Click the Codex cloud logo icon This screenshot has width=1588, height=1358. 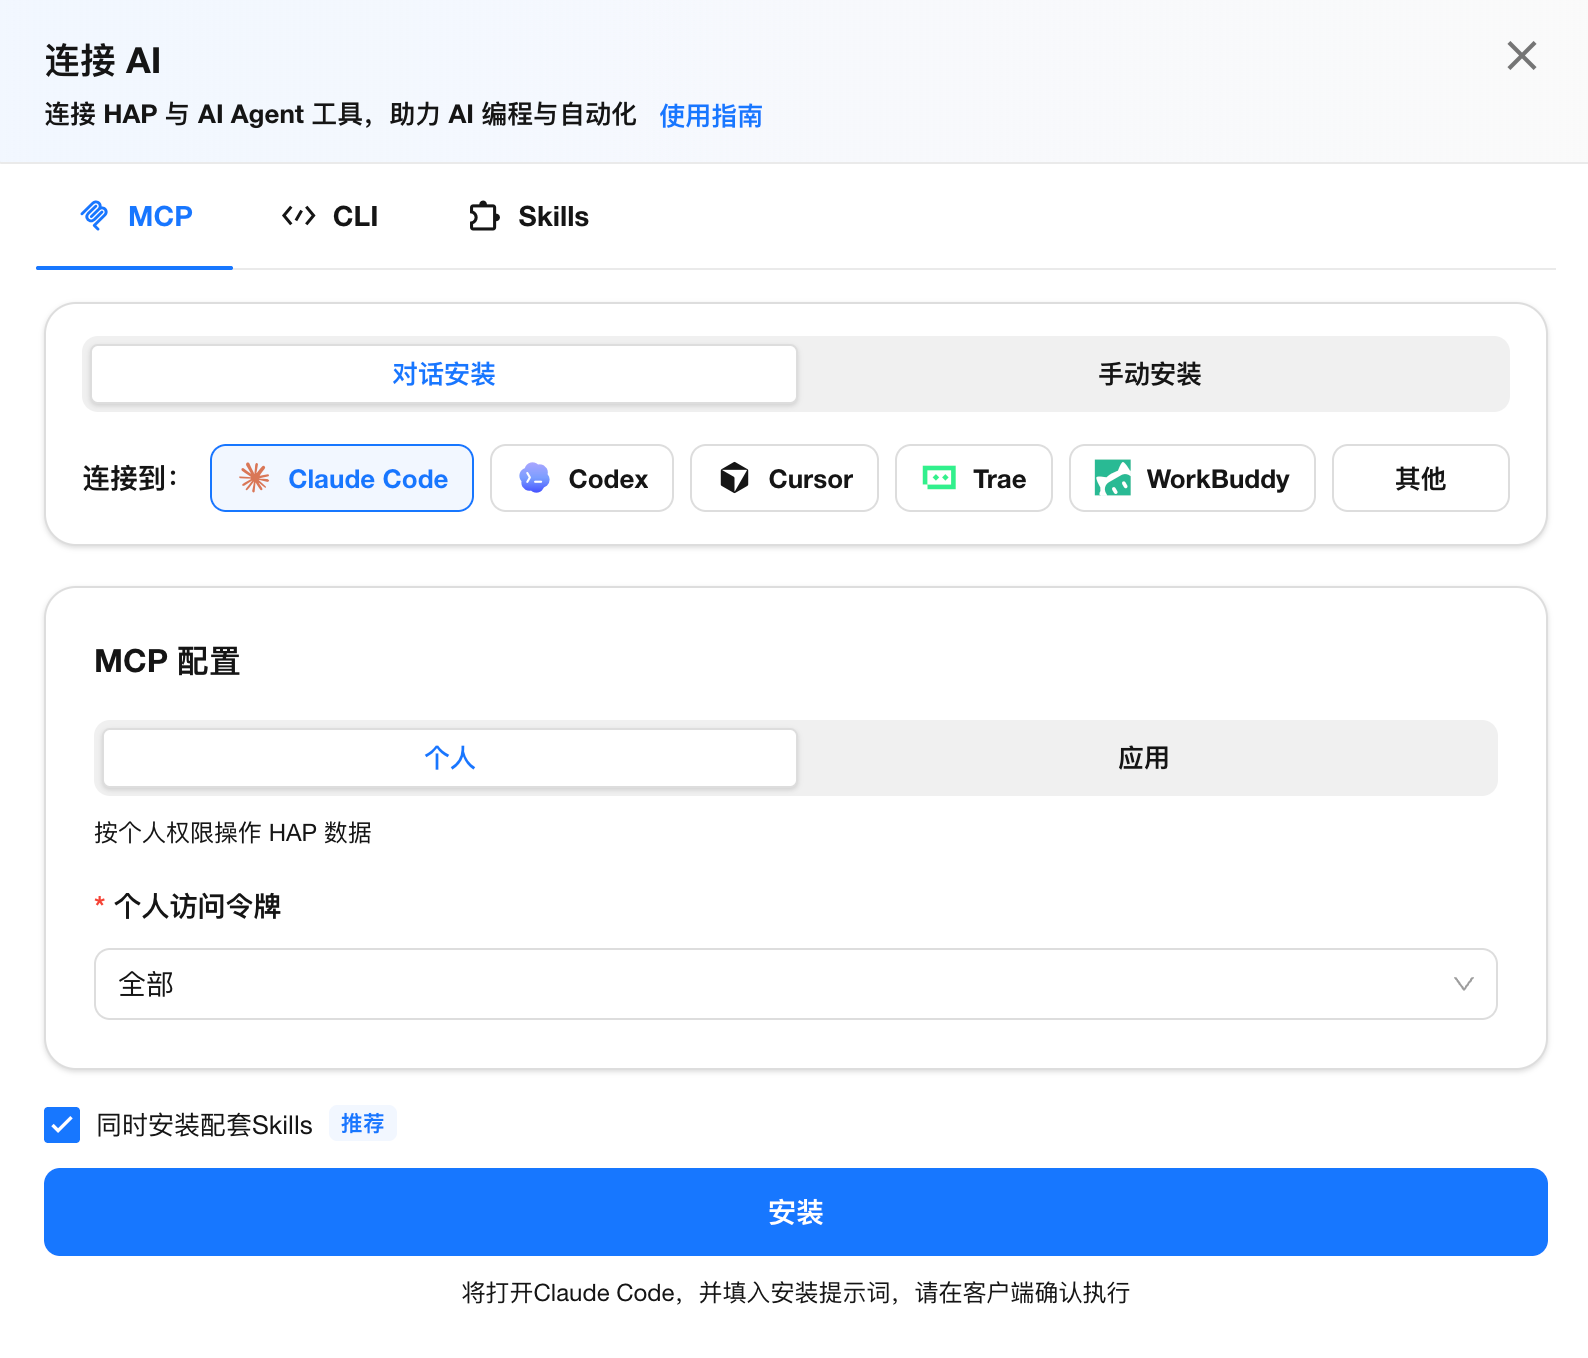point(535,478)
